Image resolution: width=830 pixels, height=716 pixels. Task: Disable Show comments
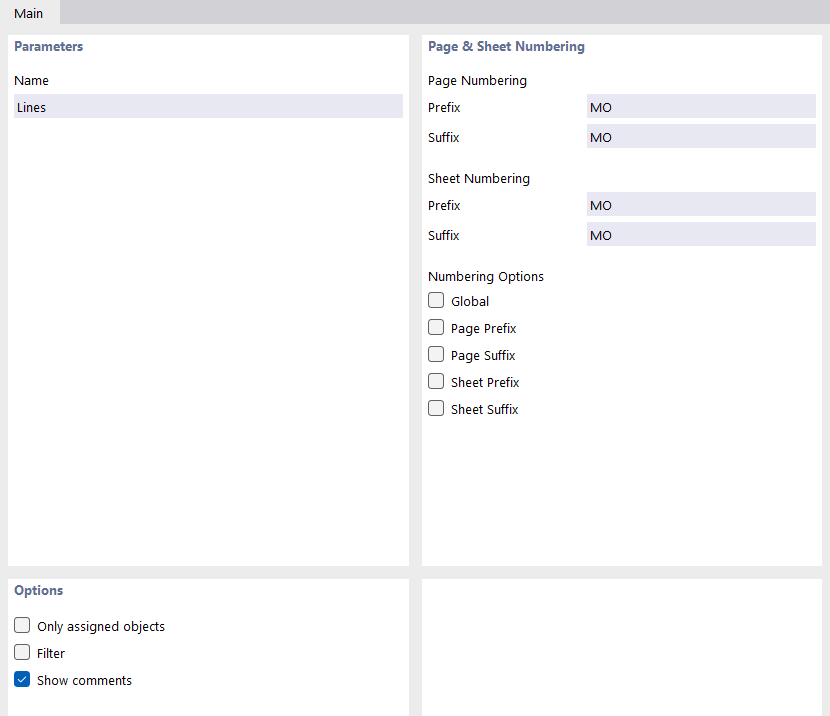(22, 679)
